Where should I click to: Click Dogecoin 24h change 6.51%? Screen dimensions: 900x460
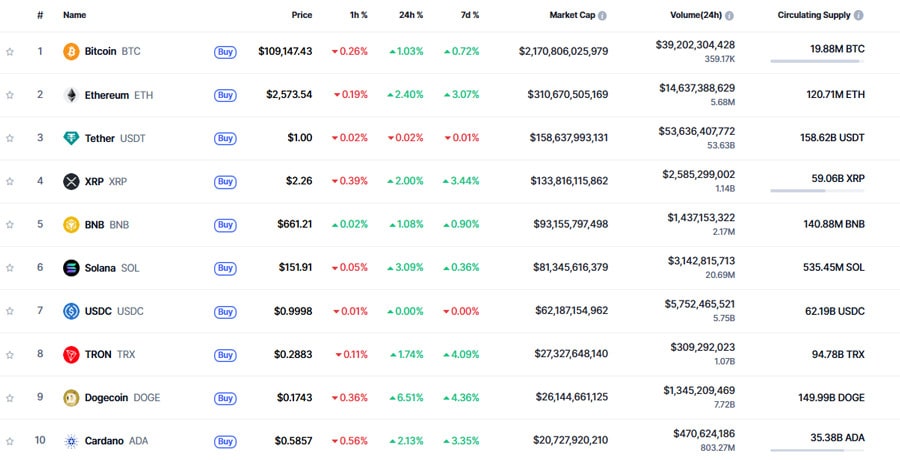(x=406, y=397)
